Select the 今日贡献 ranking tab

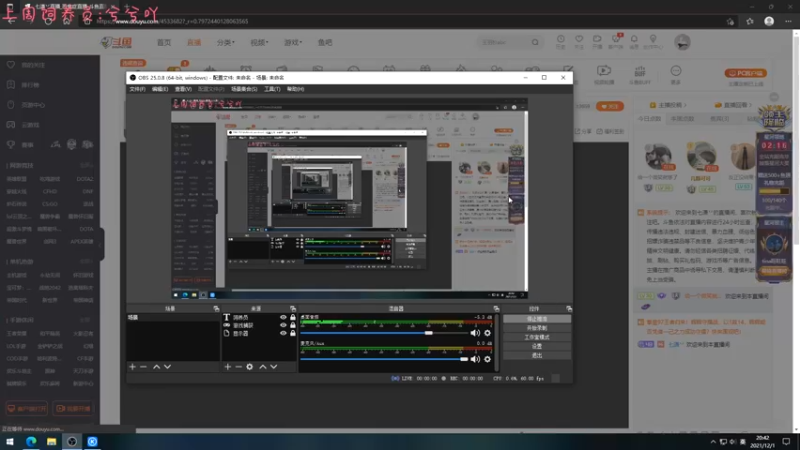pyautogui.click(x=649, y=119)
